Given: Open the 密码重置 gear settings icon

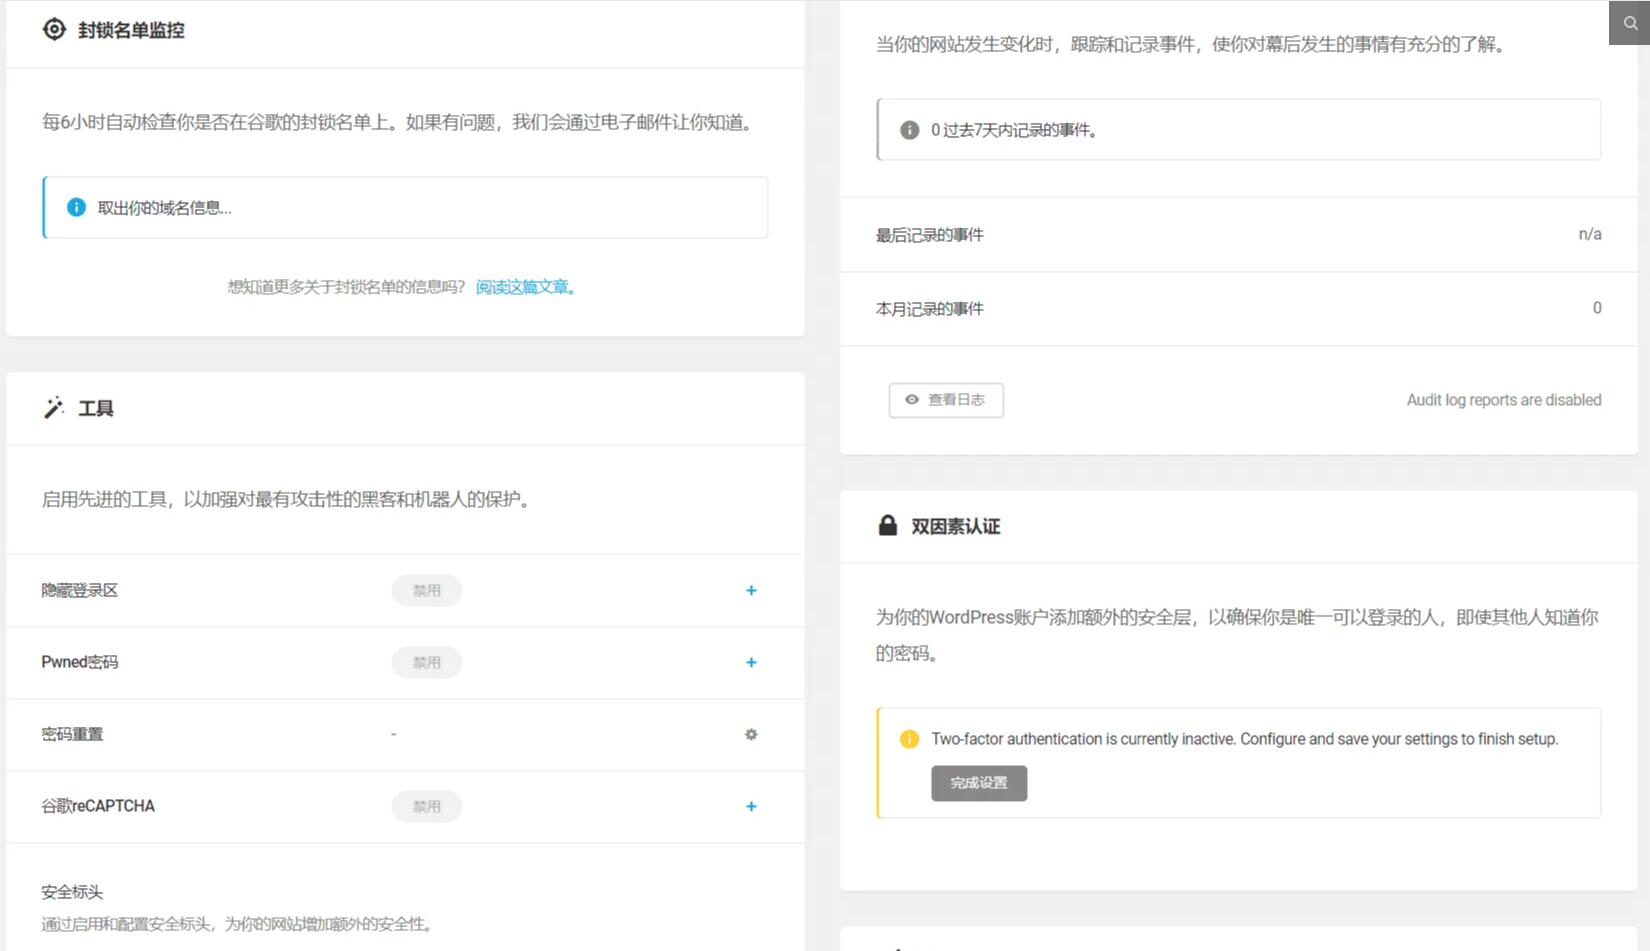Looking at the screenshot, I should point(751,734).
